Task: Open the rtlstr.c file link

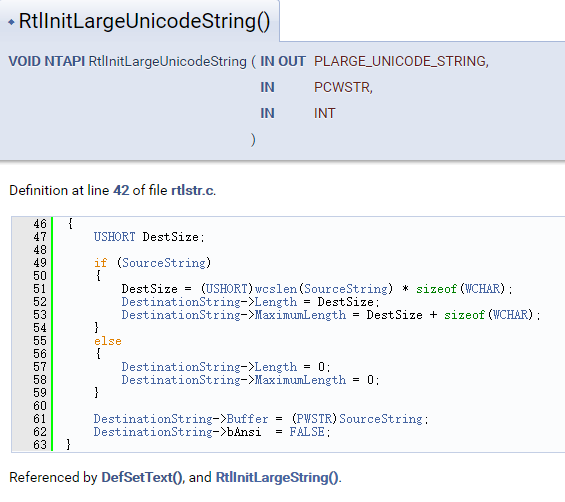Action: (192, 190)
